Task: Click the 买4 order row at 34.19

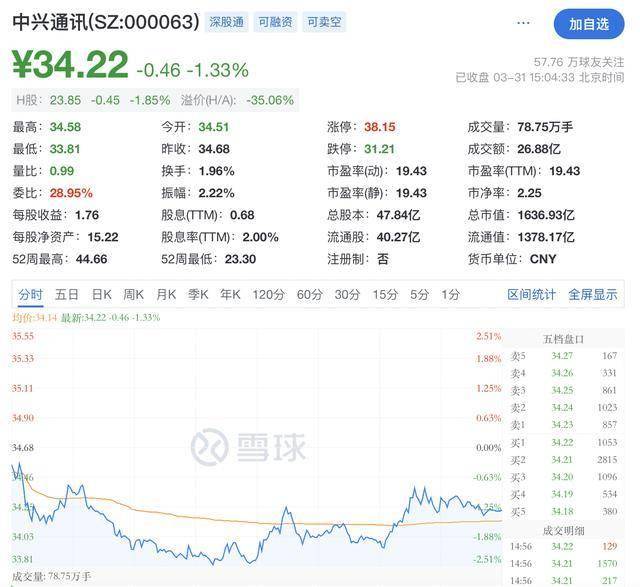Action: 563,494
